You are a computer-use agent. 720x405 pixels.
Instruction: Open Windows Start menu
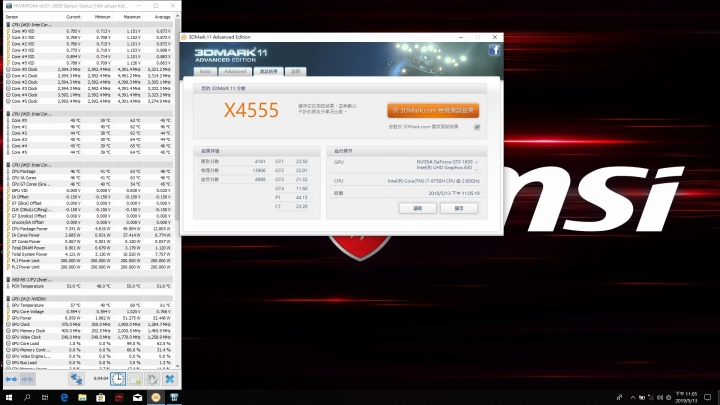(x=8, y=398)
